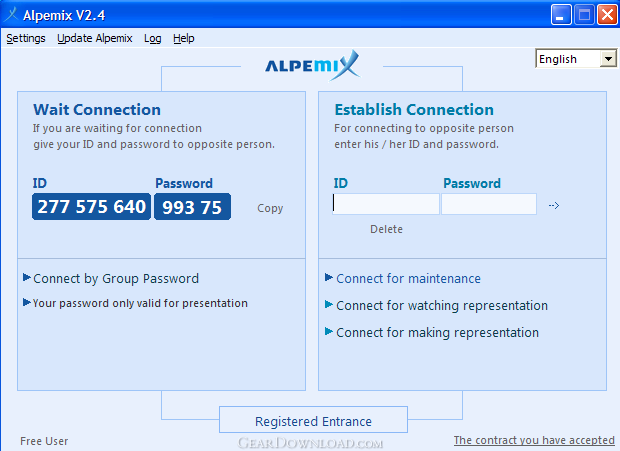Viewport: 620px width, 451px height.
Task: Click the triangle beside Your password only valid
Action: click(27, 303)
